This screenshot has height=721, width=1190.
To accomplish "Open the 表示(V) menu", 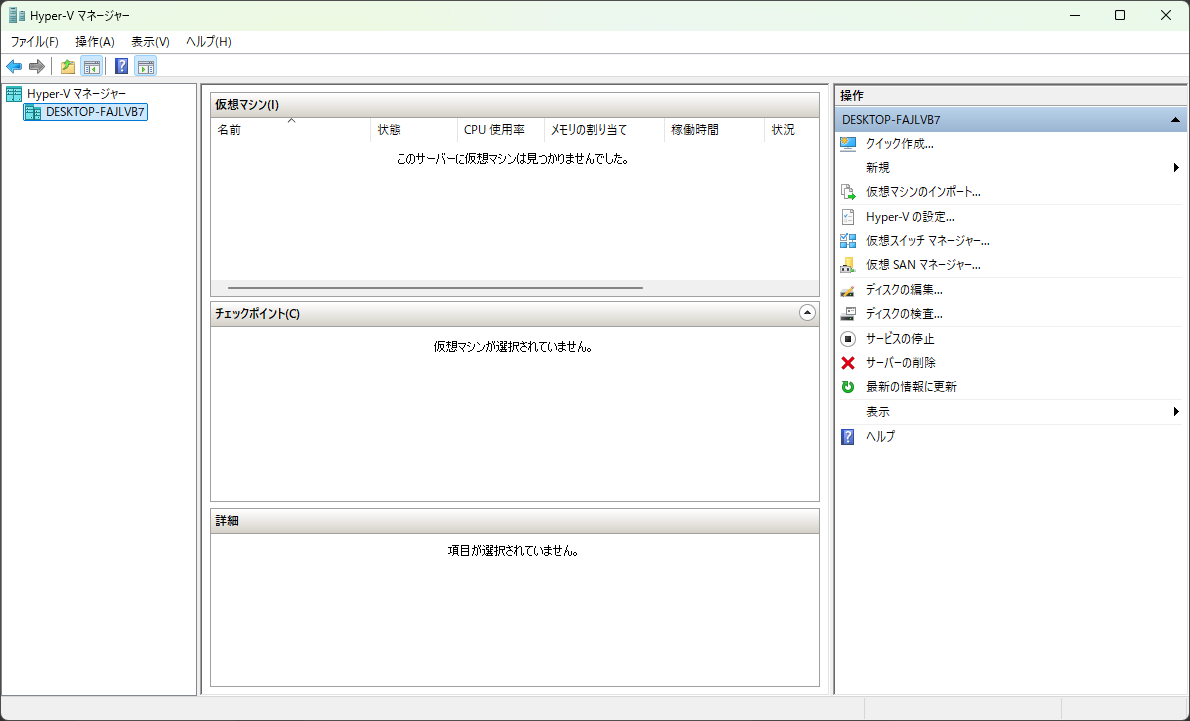I will [150, 42].
